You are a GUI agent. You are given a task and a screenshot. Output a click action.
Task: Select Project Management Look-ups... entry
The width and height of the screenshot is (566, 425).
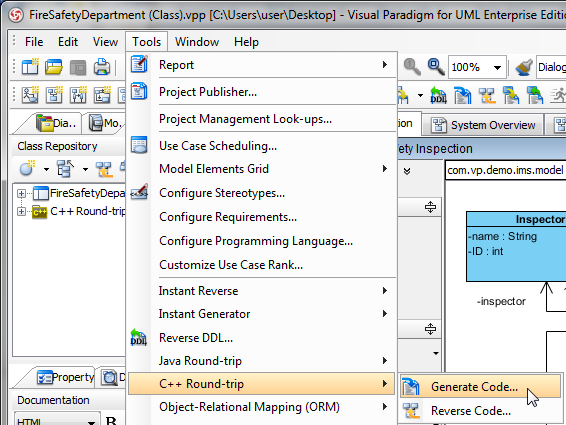click(x=262, y=119)
